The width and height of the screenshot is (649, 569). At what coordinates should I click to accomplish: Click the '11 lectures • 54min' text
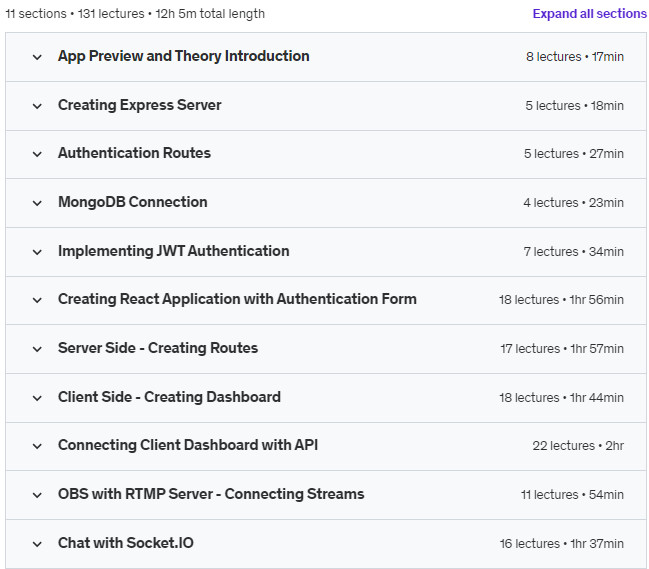(572, 495)
